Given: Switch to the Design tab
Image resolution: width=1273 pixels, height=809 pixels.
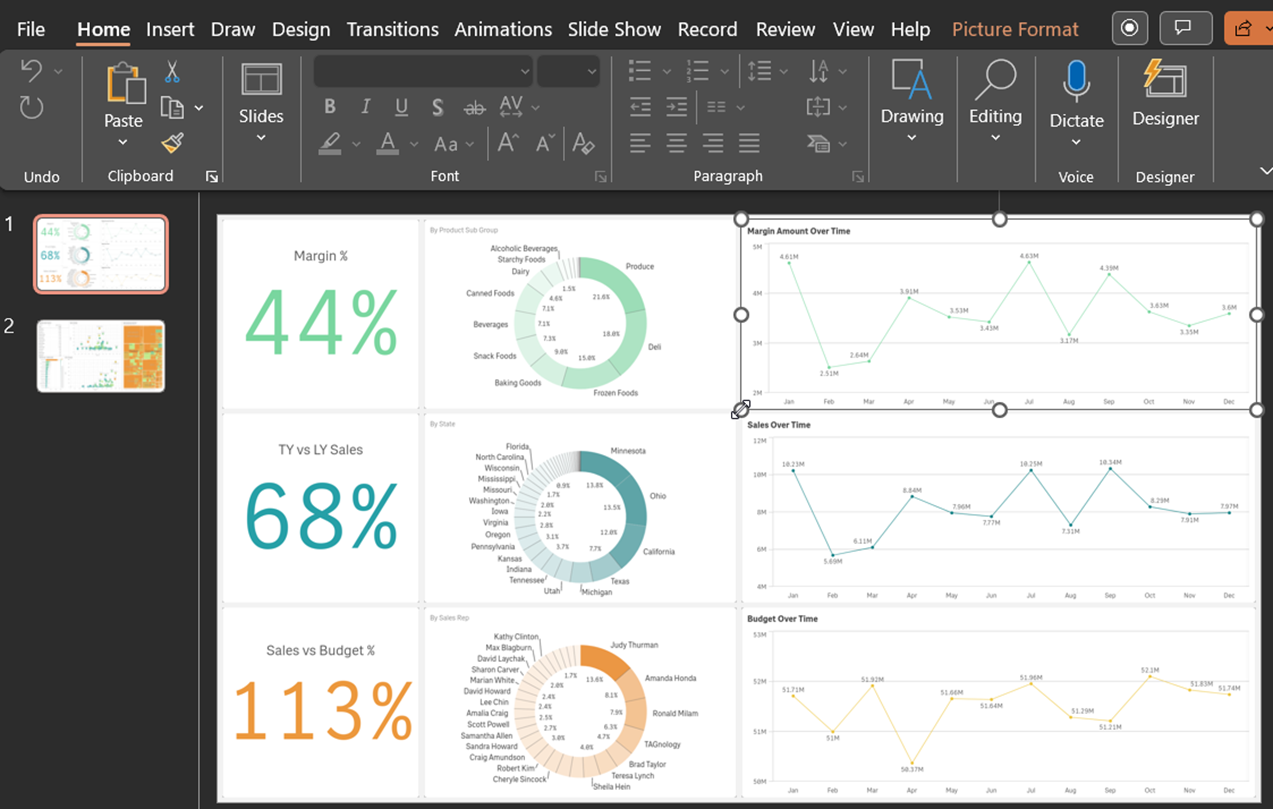Looking at the screenshot, I should pyautogui.click(x=301, y=29).
